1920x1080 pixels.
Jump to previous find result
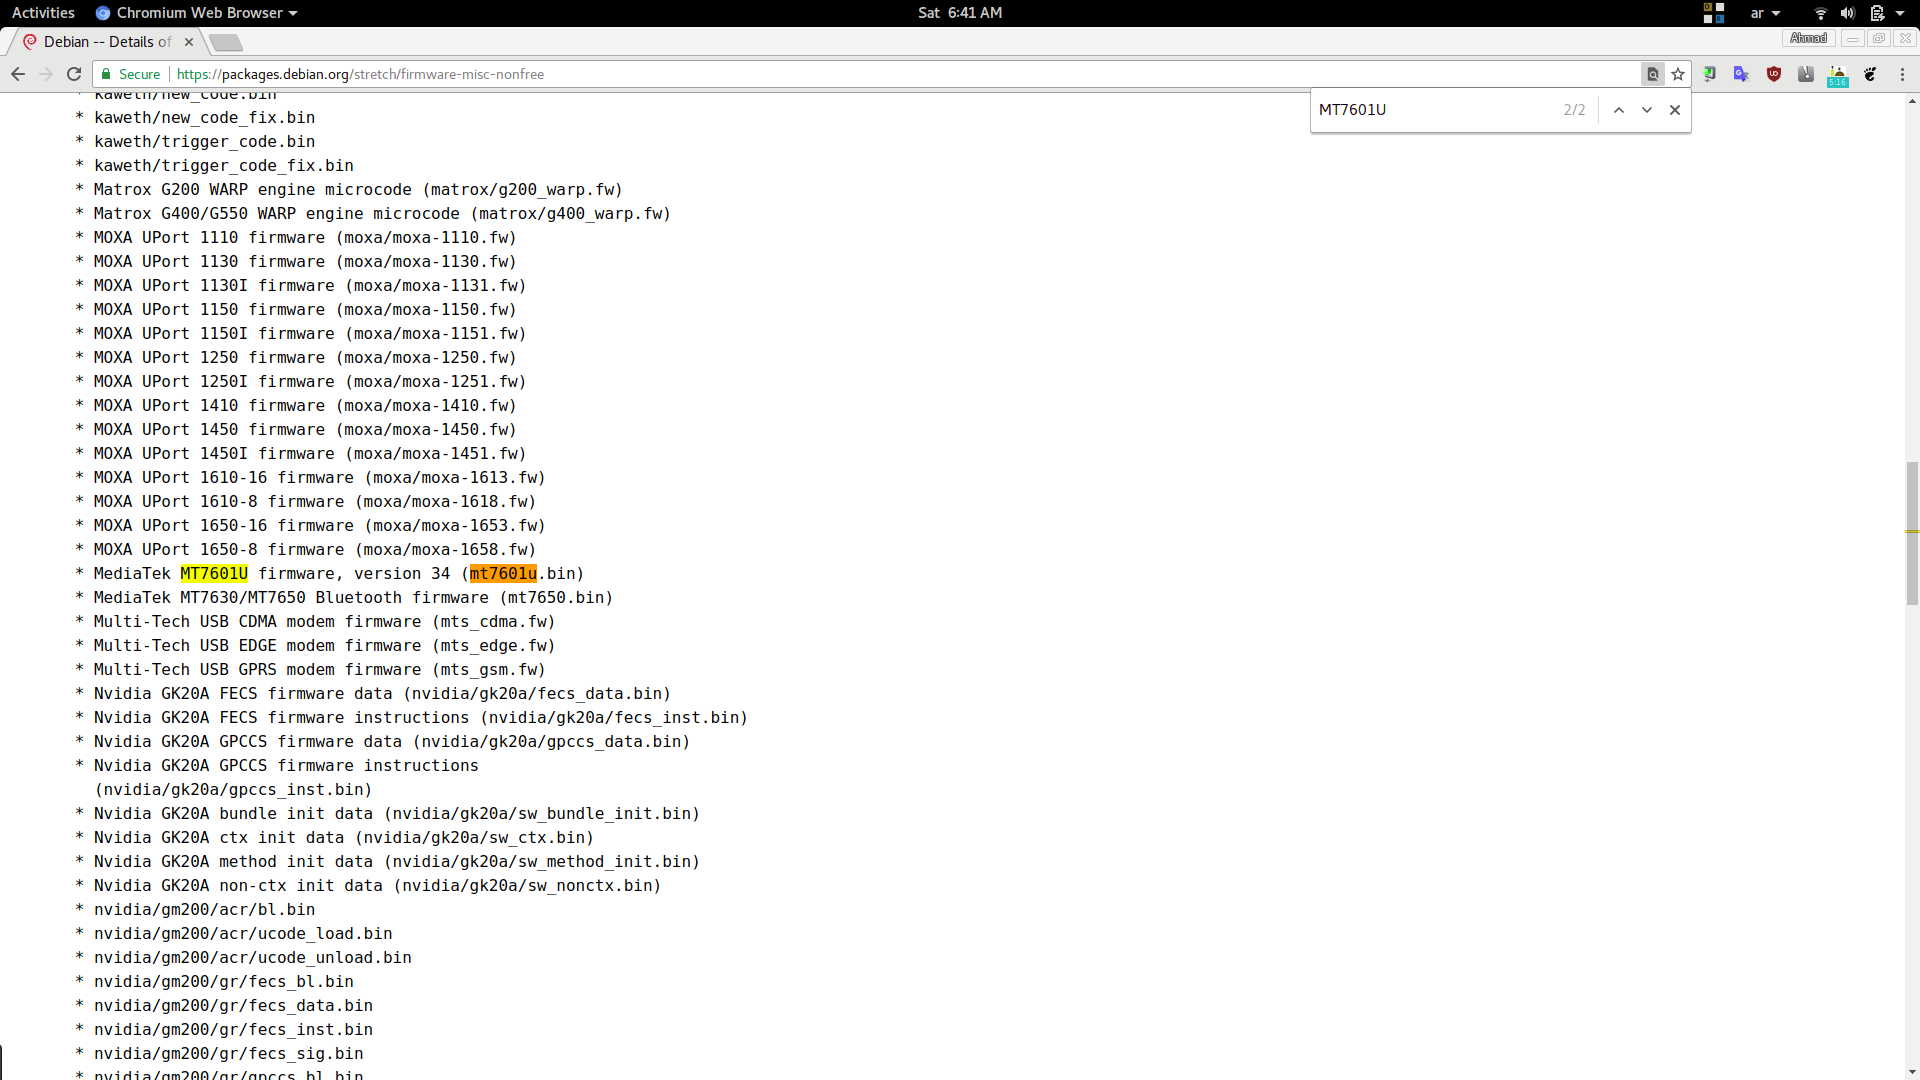click(1619, 110)
